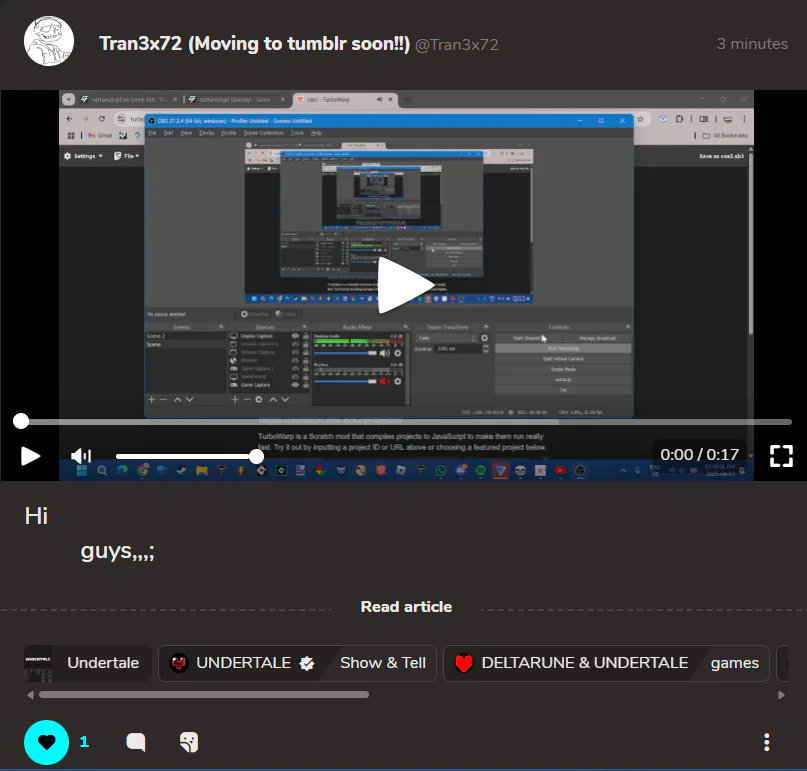Viewport: 807px width, 771px height.
Task: Click the post text "guys,,,;"
Action: [117, 551]
